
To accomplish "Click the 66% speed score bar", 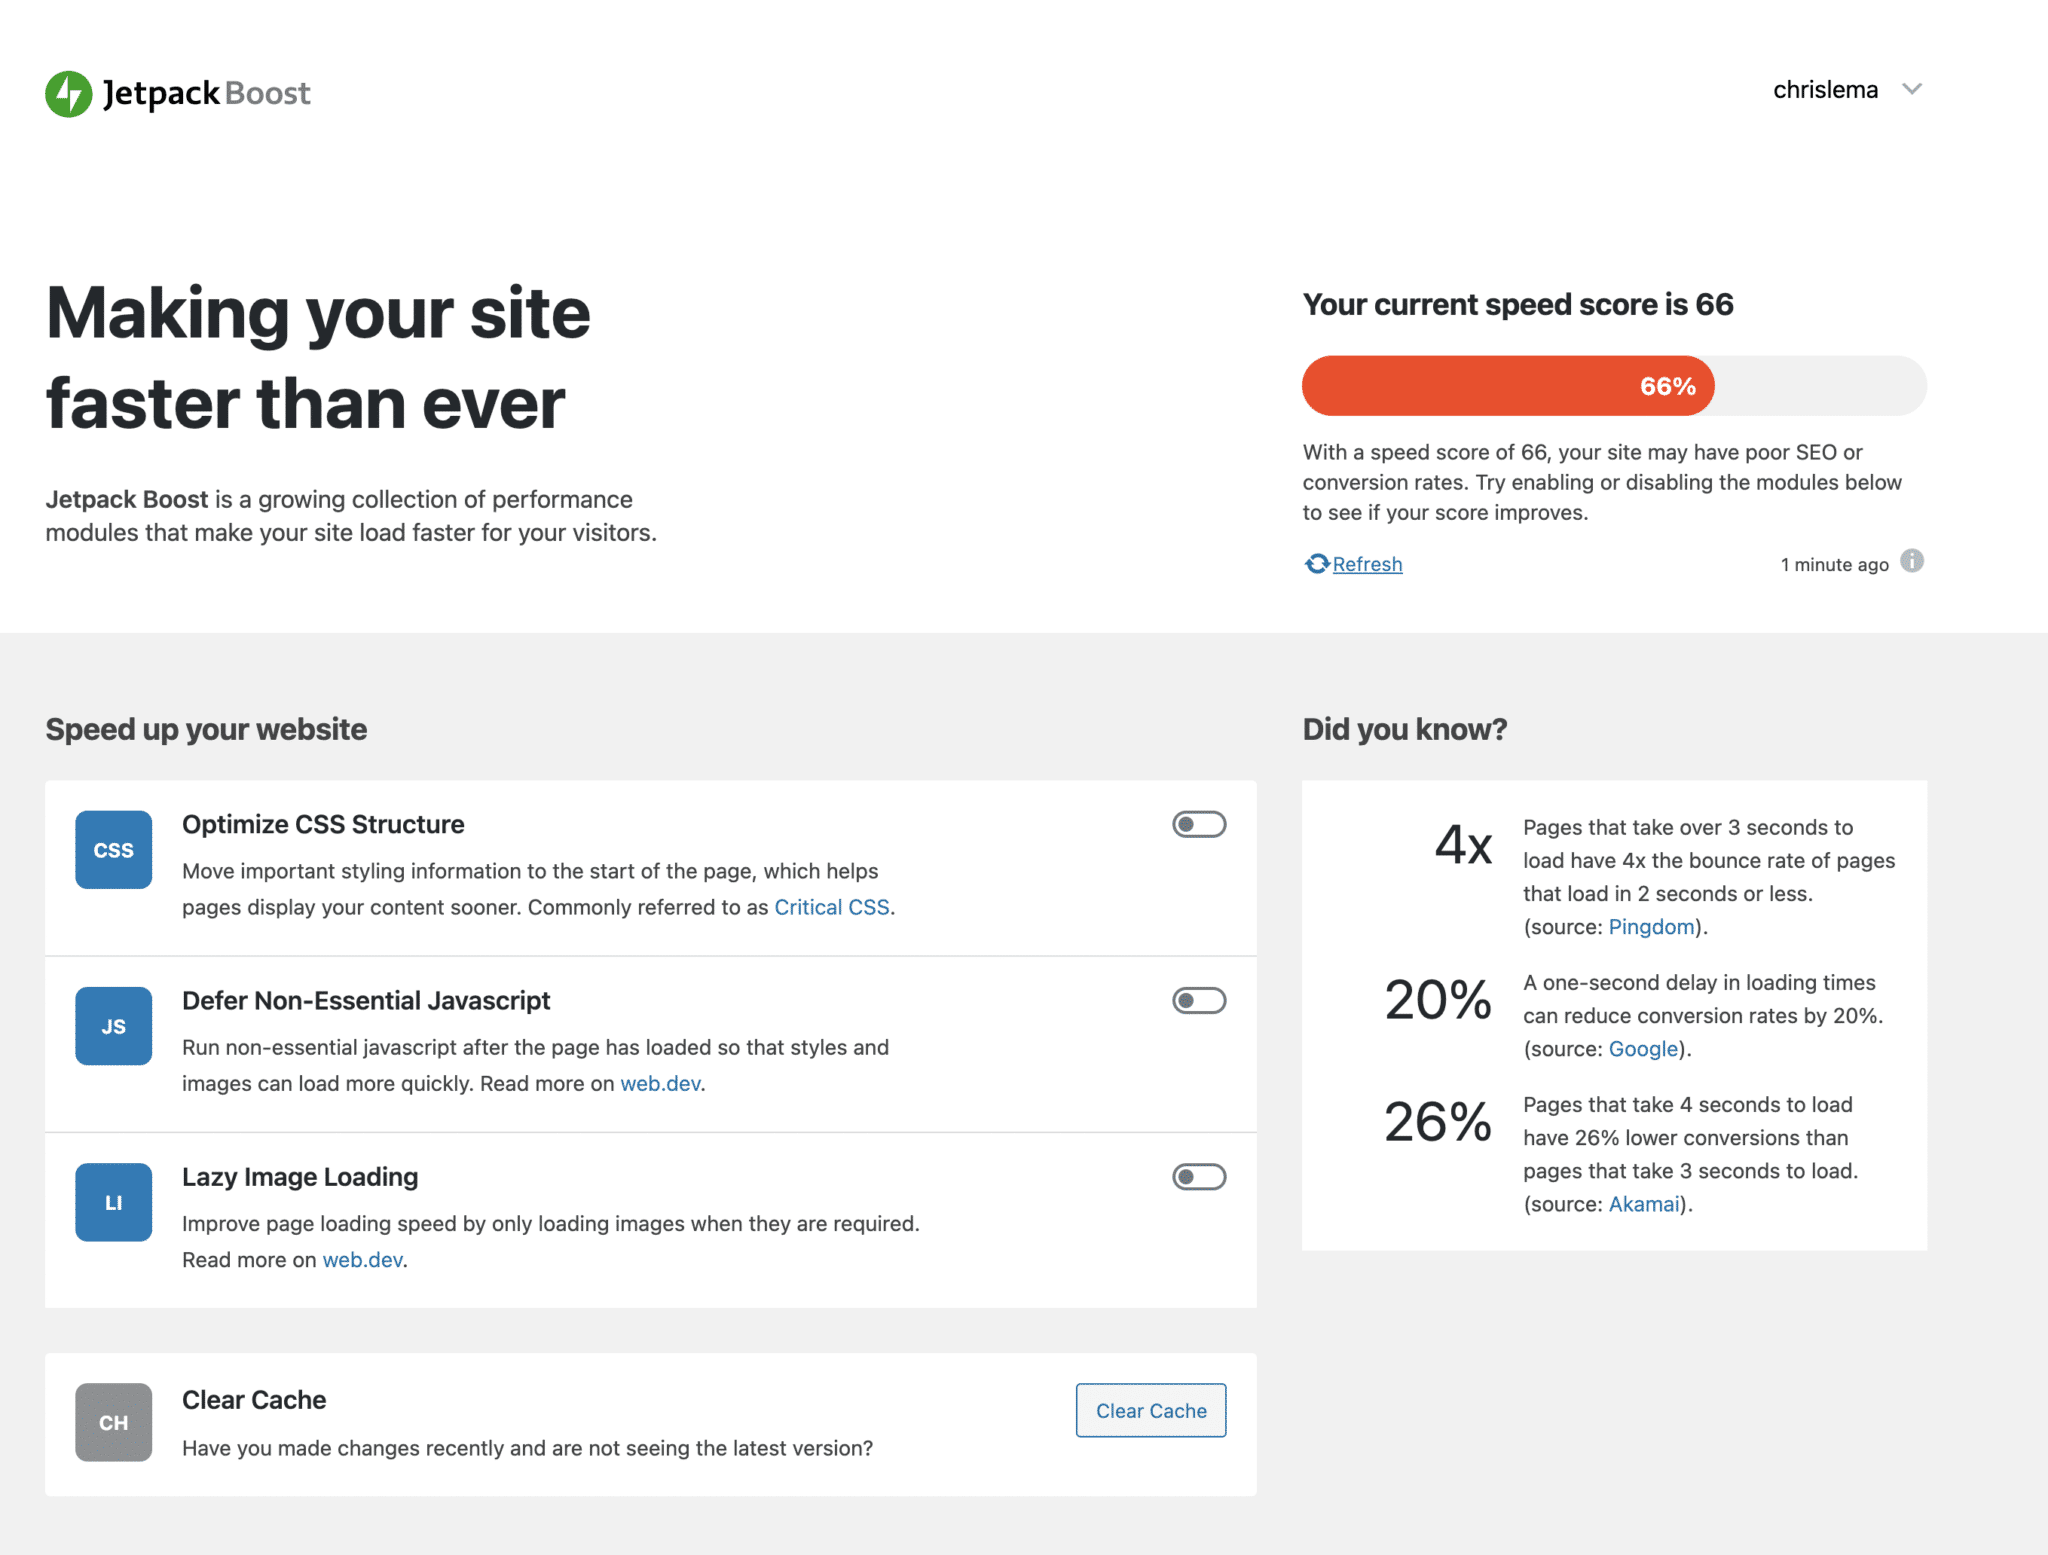I will 1508,386.
